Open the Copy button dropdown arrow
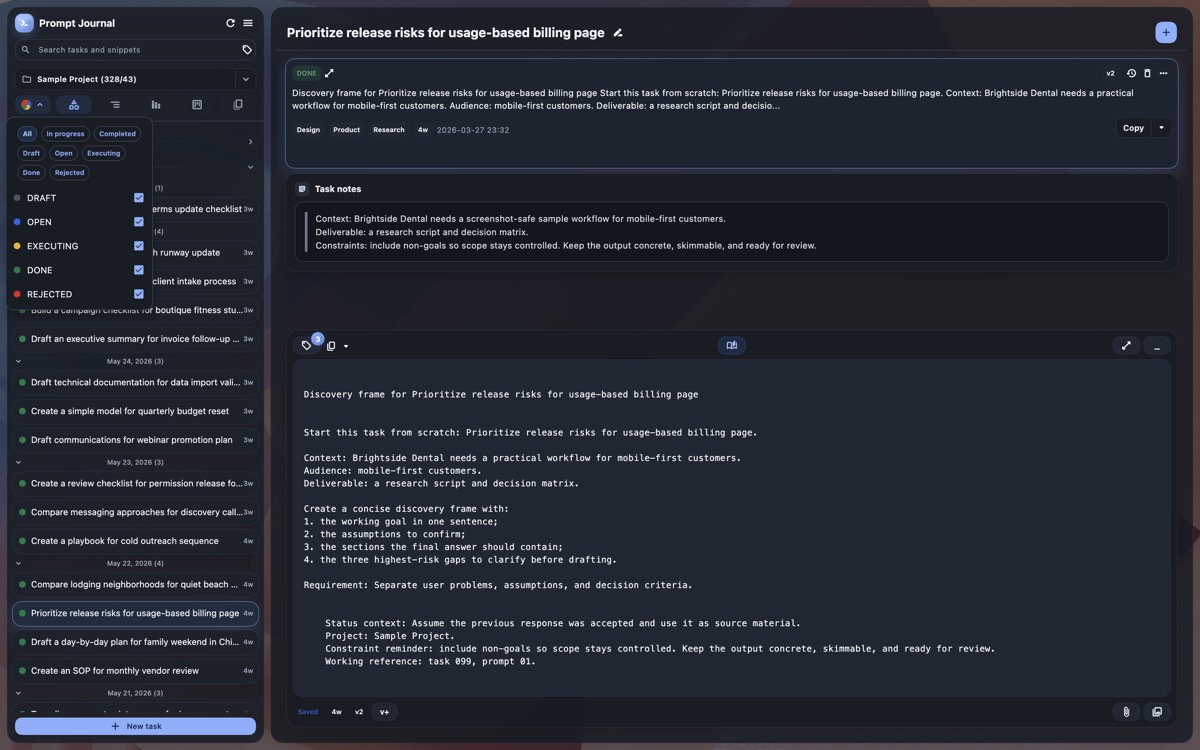Screen dimensions: 1200x750 pyautogui.click(x=1161, y=128)
